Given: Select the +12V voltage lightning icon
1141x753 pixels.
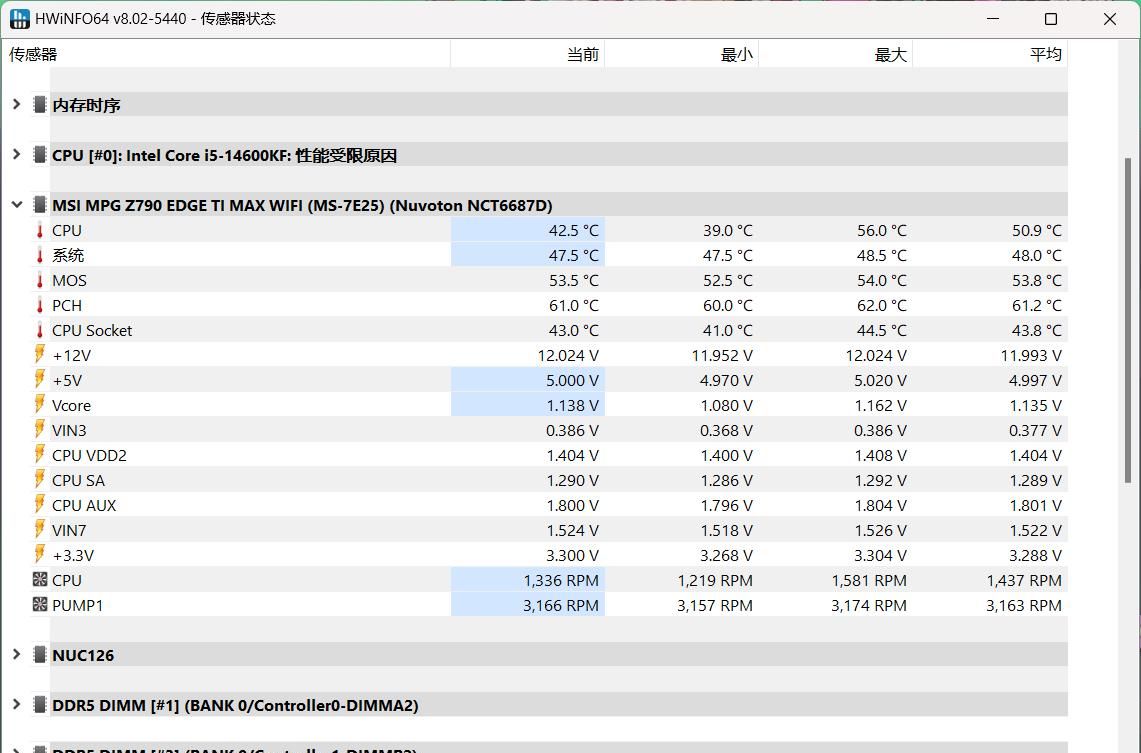Looking at the screenshot, I should coord(39,355).
